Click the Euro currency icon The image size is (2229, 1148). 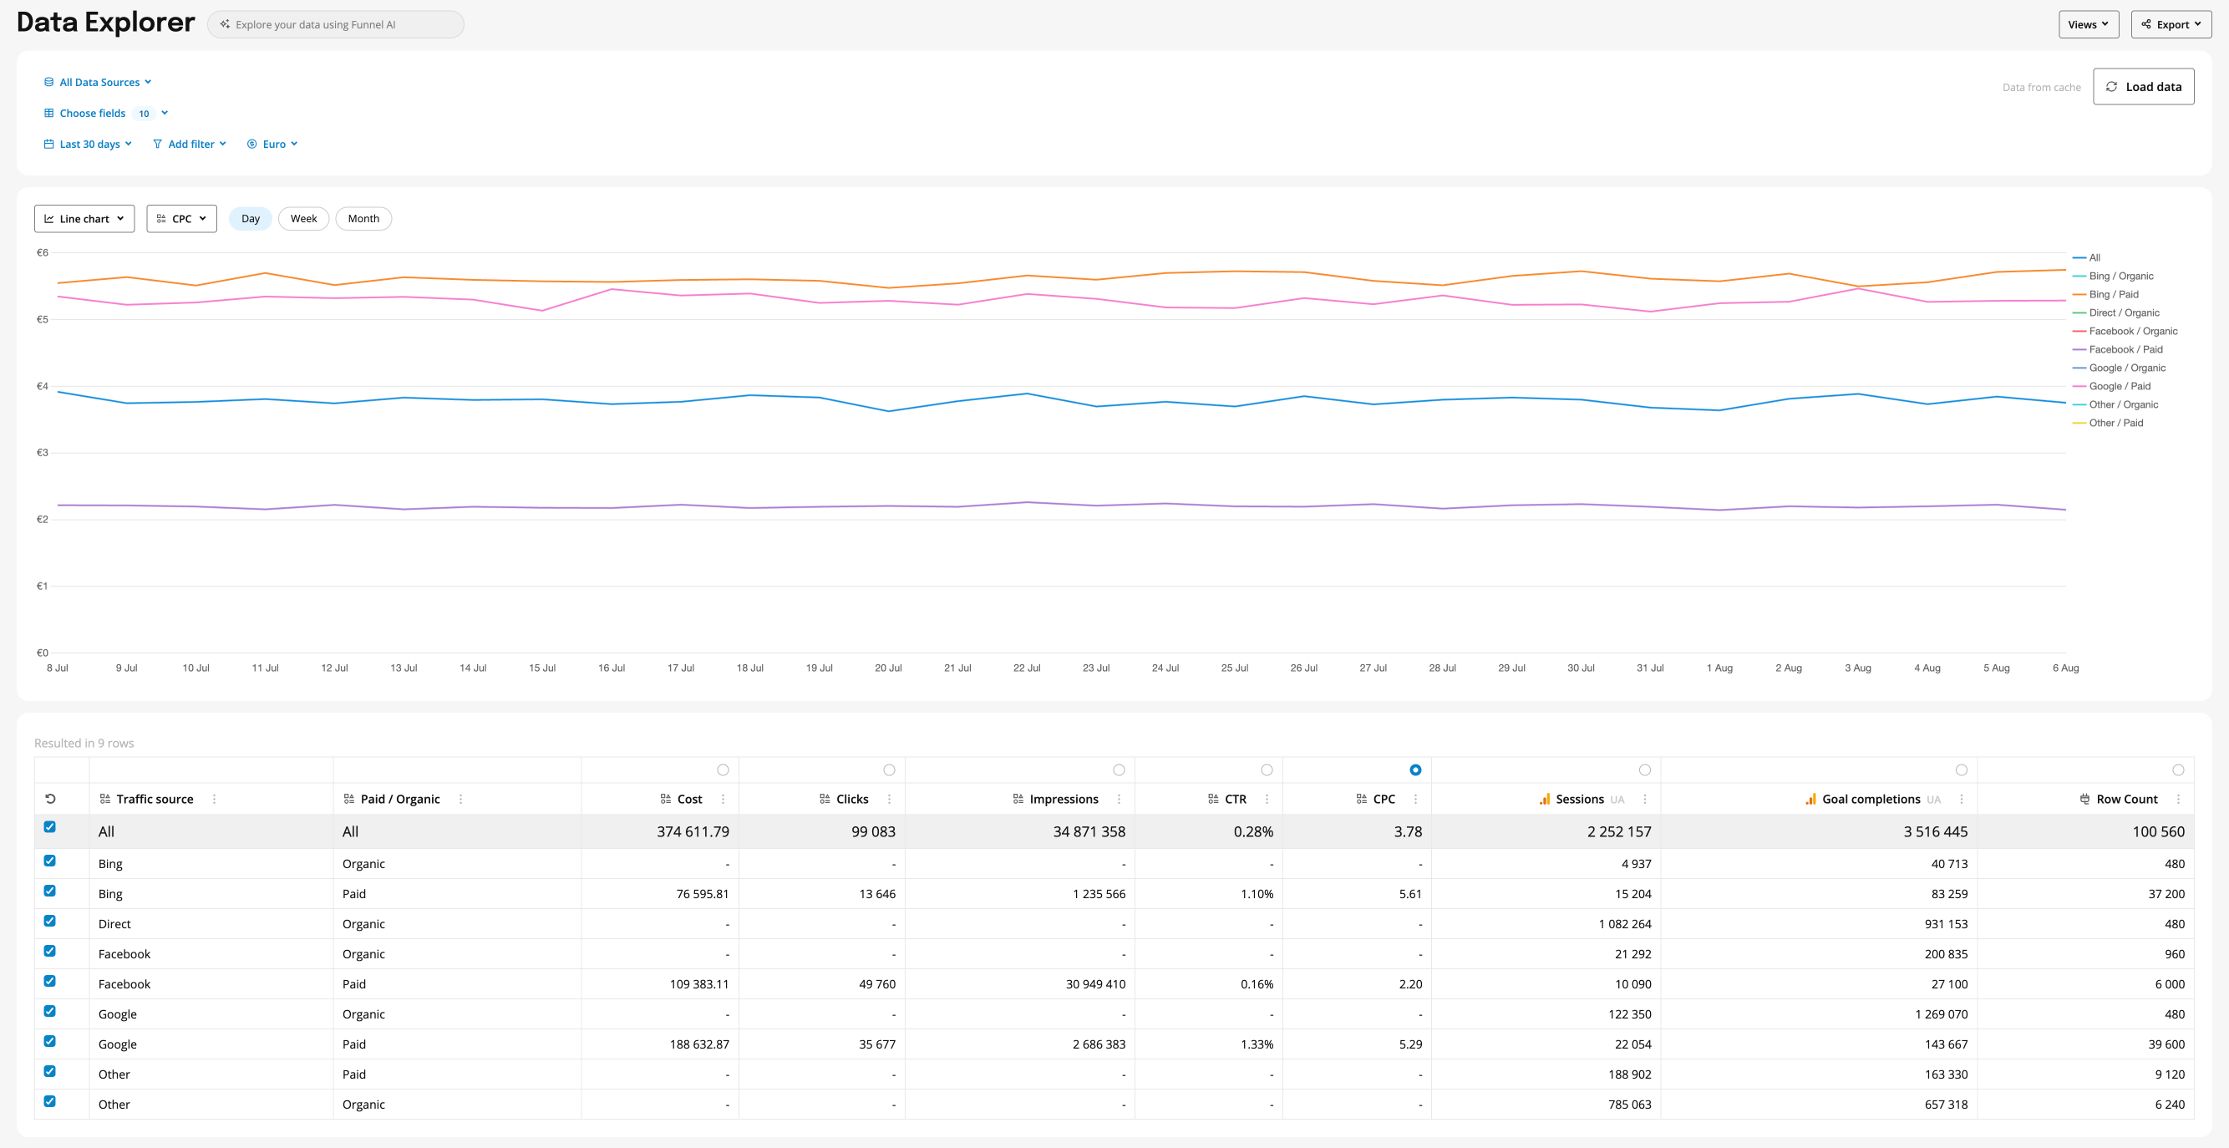point(252,144)
